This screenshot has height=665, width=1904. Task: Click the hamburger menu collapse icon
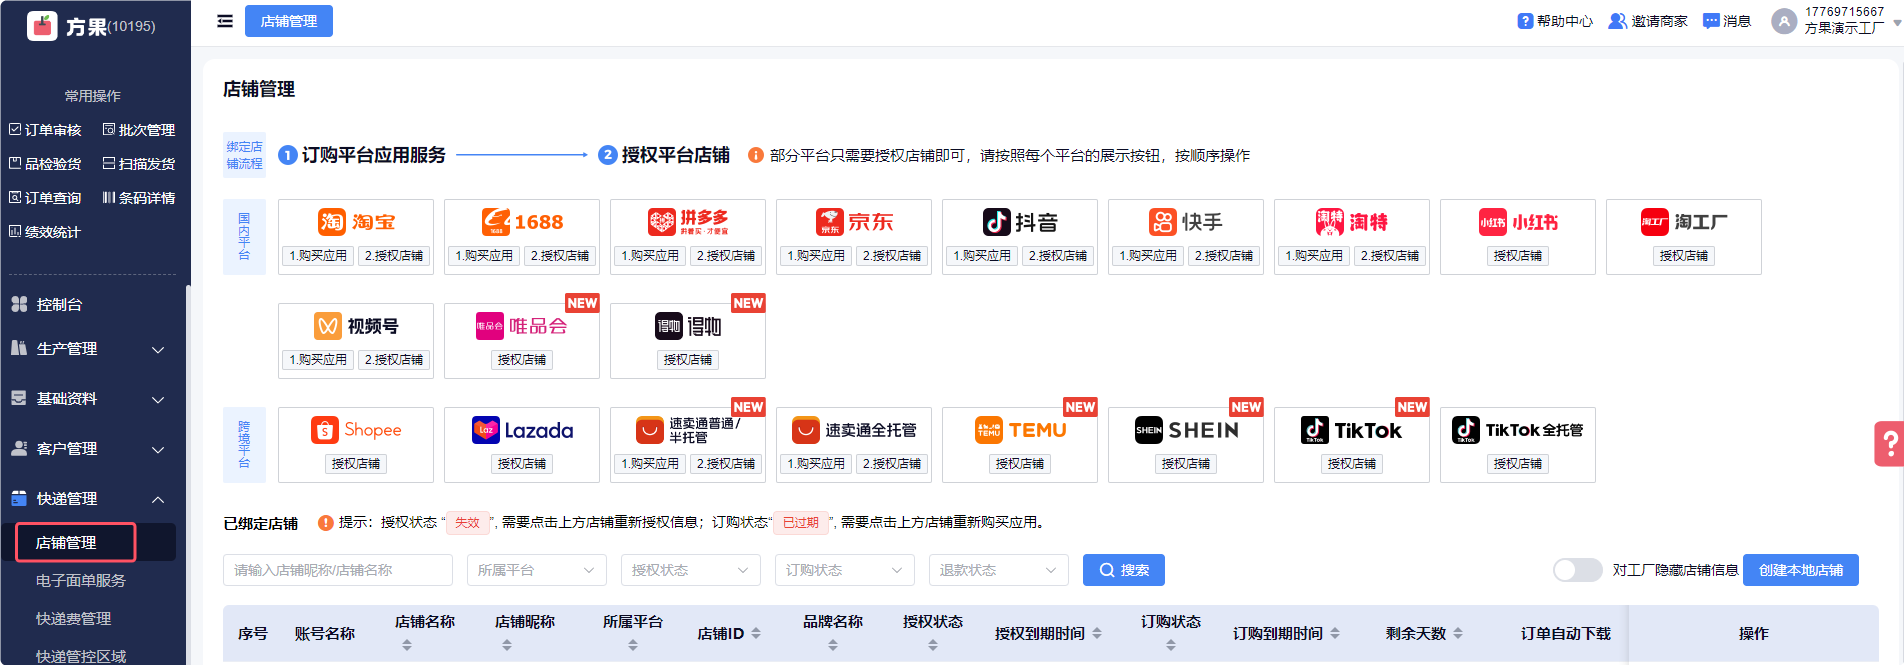225,21
